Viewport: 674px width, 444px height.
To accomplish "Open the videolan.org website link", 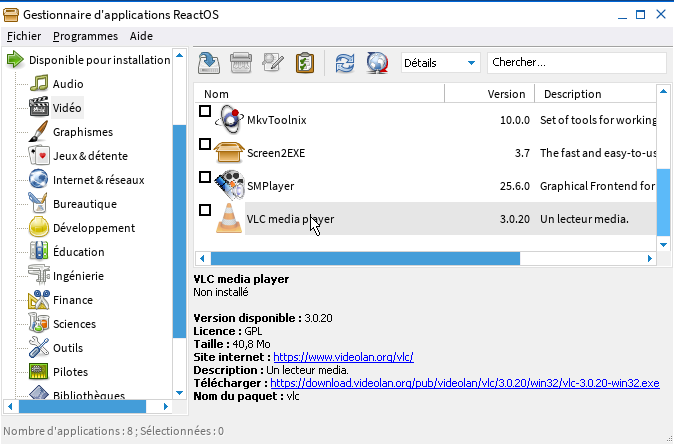I will coord(343,357).
